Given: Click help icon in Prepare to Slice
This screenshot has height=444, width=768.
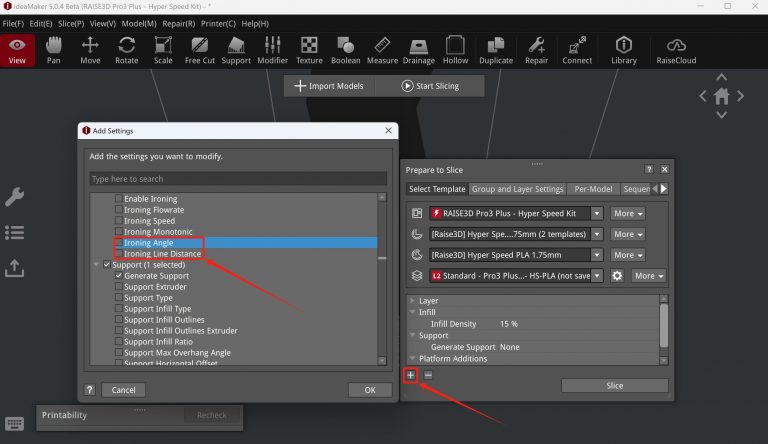Looking at the screenshot, I should click(649, 169).
